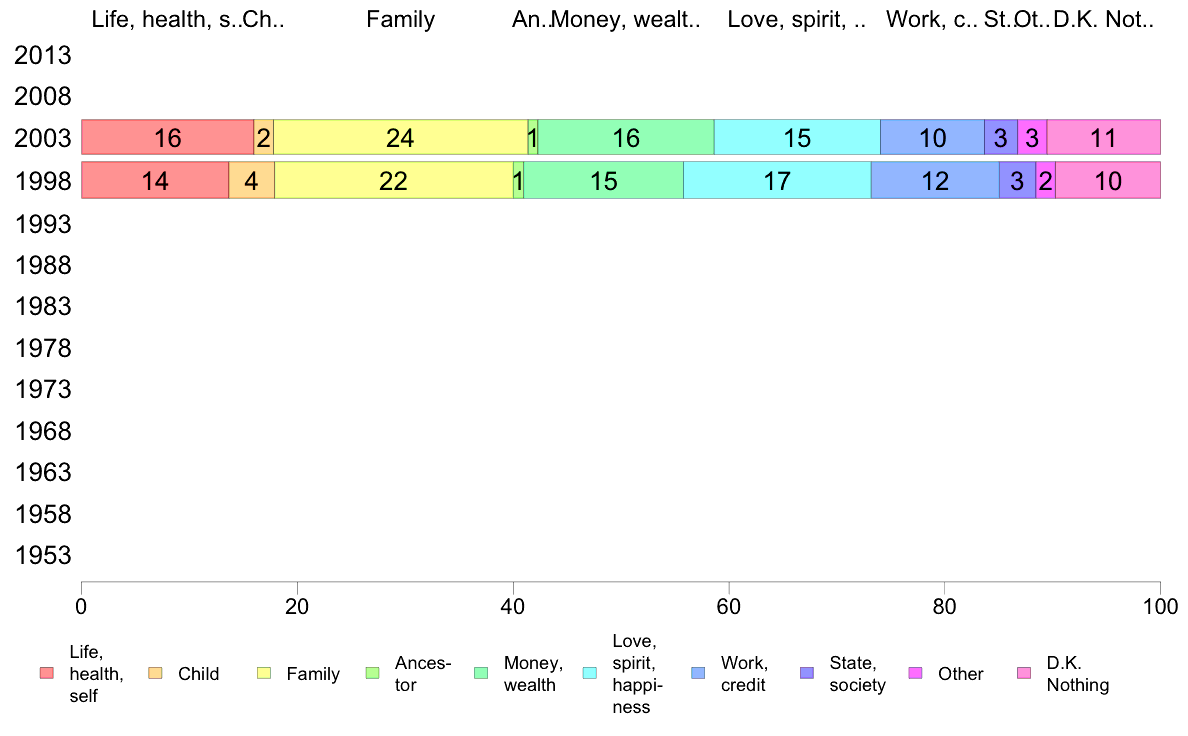
Task: Click the 1998 Child segment showing 4
Action: coord(252,180)
